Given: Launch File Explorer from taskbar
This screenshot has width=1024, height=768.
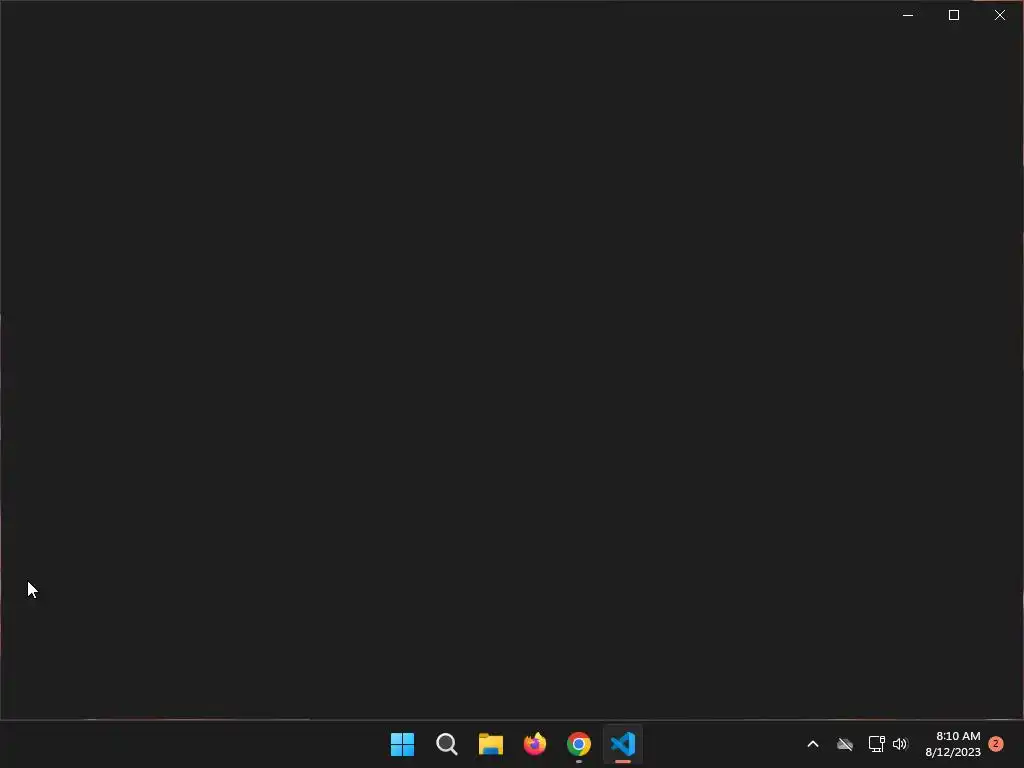Looking at the screenshot, I should (490, 744).
